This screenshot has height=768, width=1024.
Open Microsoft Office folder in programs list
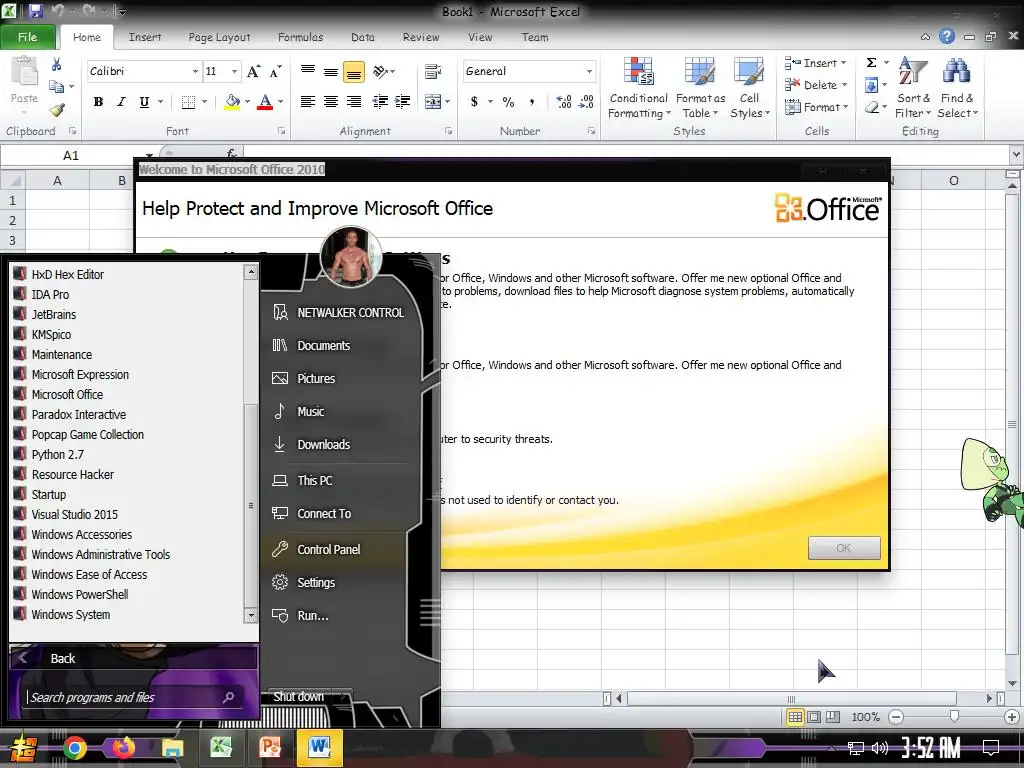pyautogui.click(x=67, y=394)
